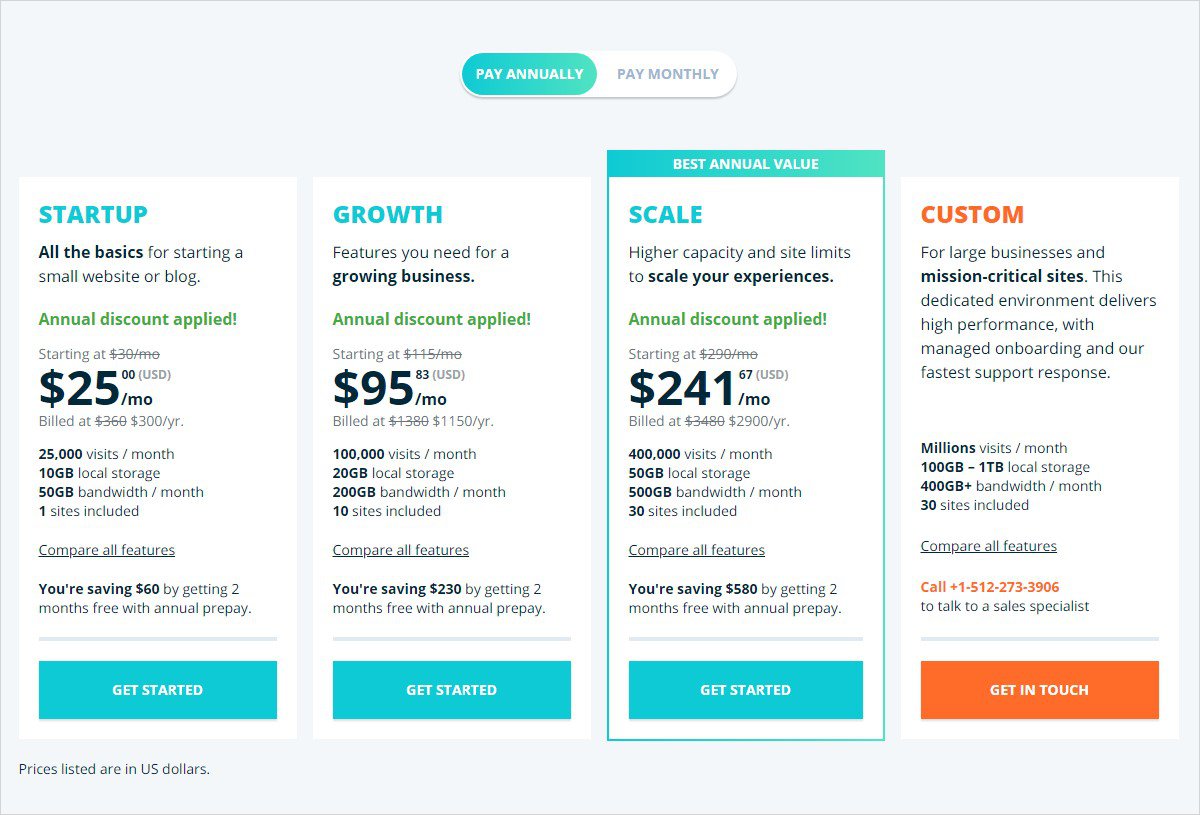Open Compare all features under Custom
Image resolution: width=1200 pixels, height=815 pixels.
[x=989, y=546]
